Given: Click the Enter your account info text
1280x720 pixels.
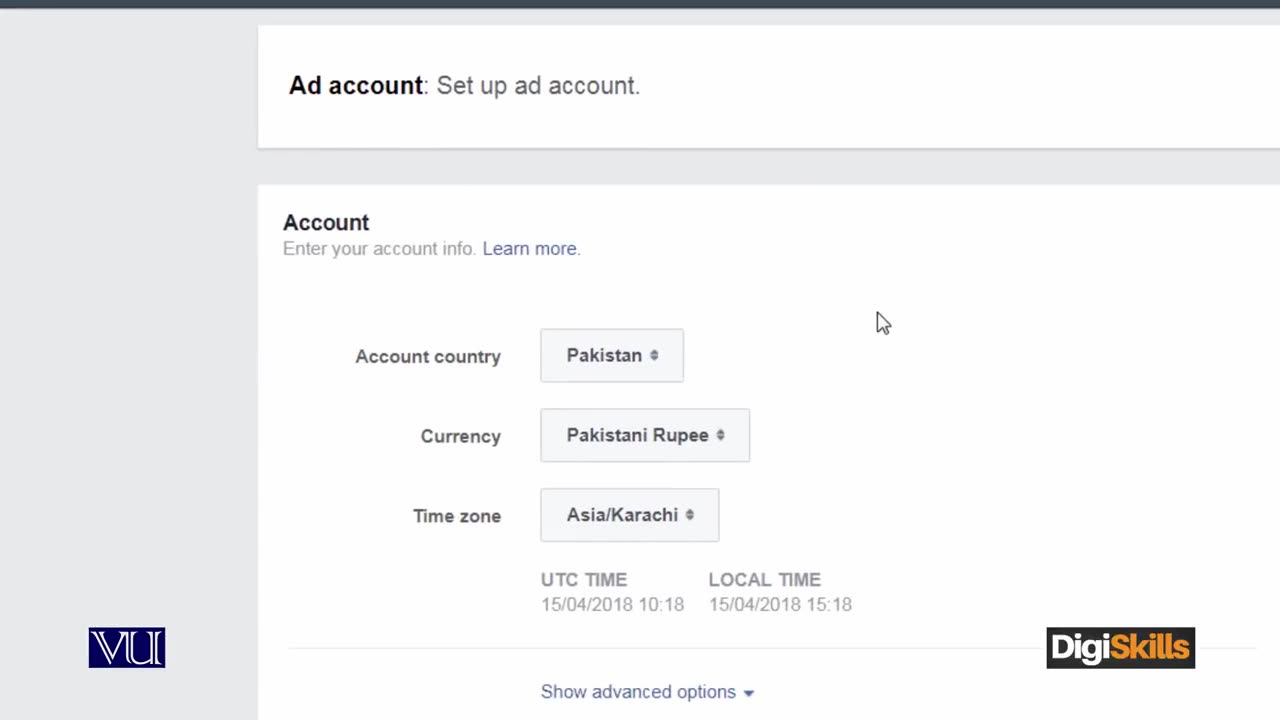Looking at the screenshot, I should pos(379,248).
